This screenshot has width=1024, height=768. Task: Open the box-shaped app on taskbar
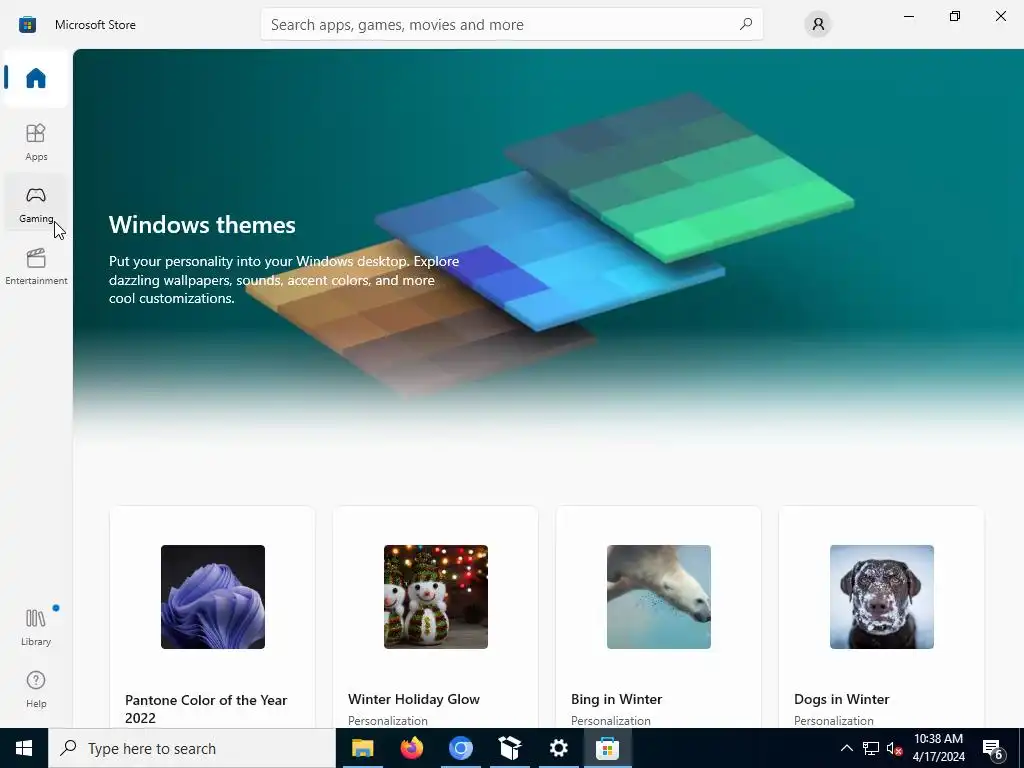pos(509,748)
